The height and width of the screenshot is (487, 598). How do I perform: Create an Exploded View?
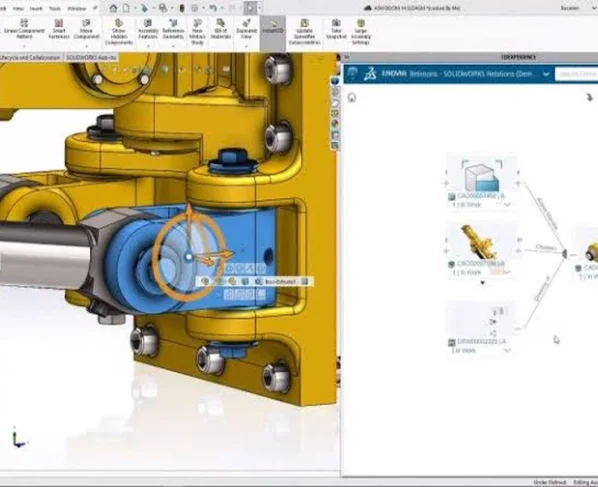point(246,29)
